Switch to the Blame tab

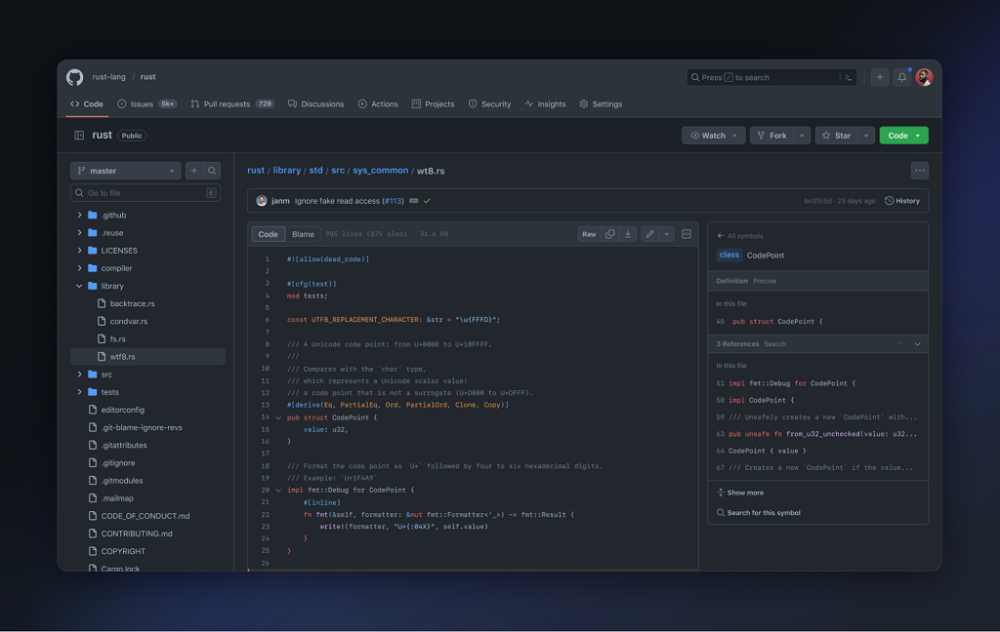[303, 234]
